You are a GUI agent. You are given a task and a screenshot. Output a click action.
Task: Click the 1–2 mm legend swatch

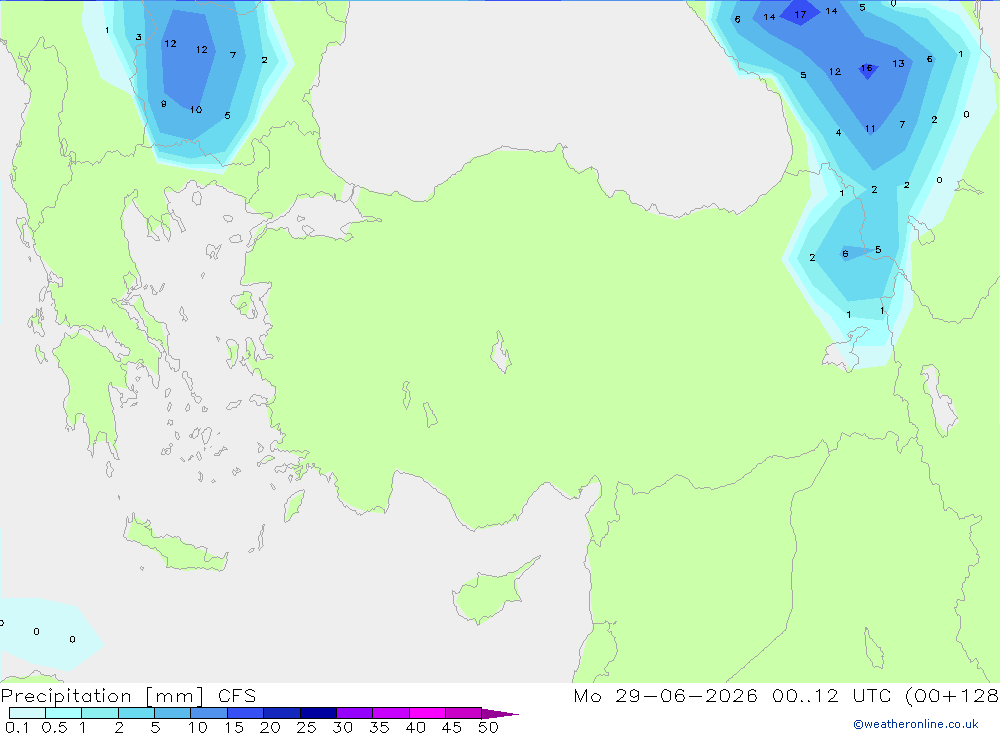tap(99, 713)
